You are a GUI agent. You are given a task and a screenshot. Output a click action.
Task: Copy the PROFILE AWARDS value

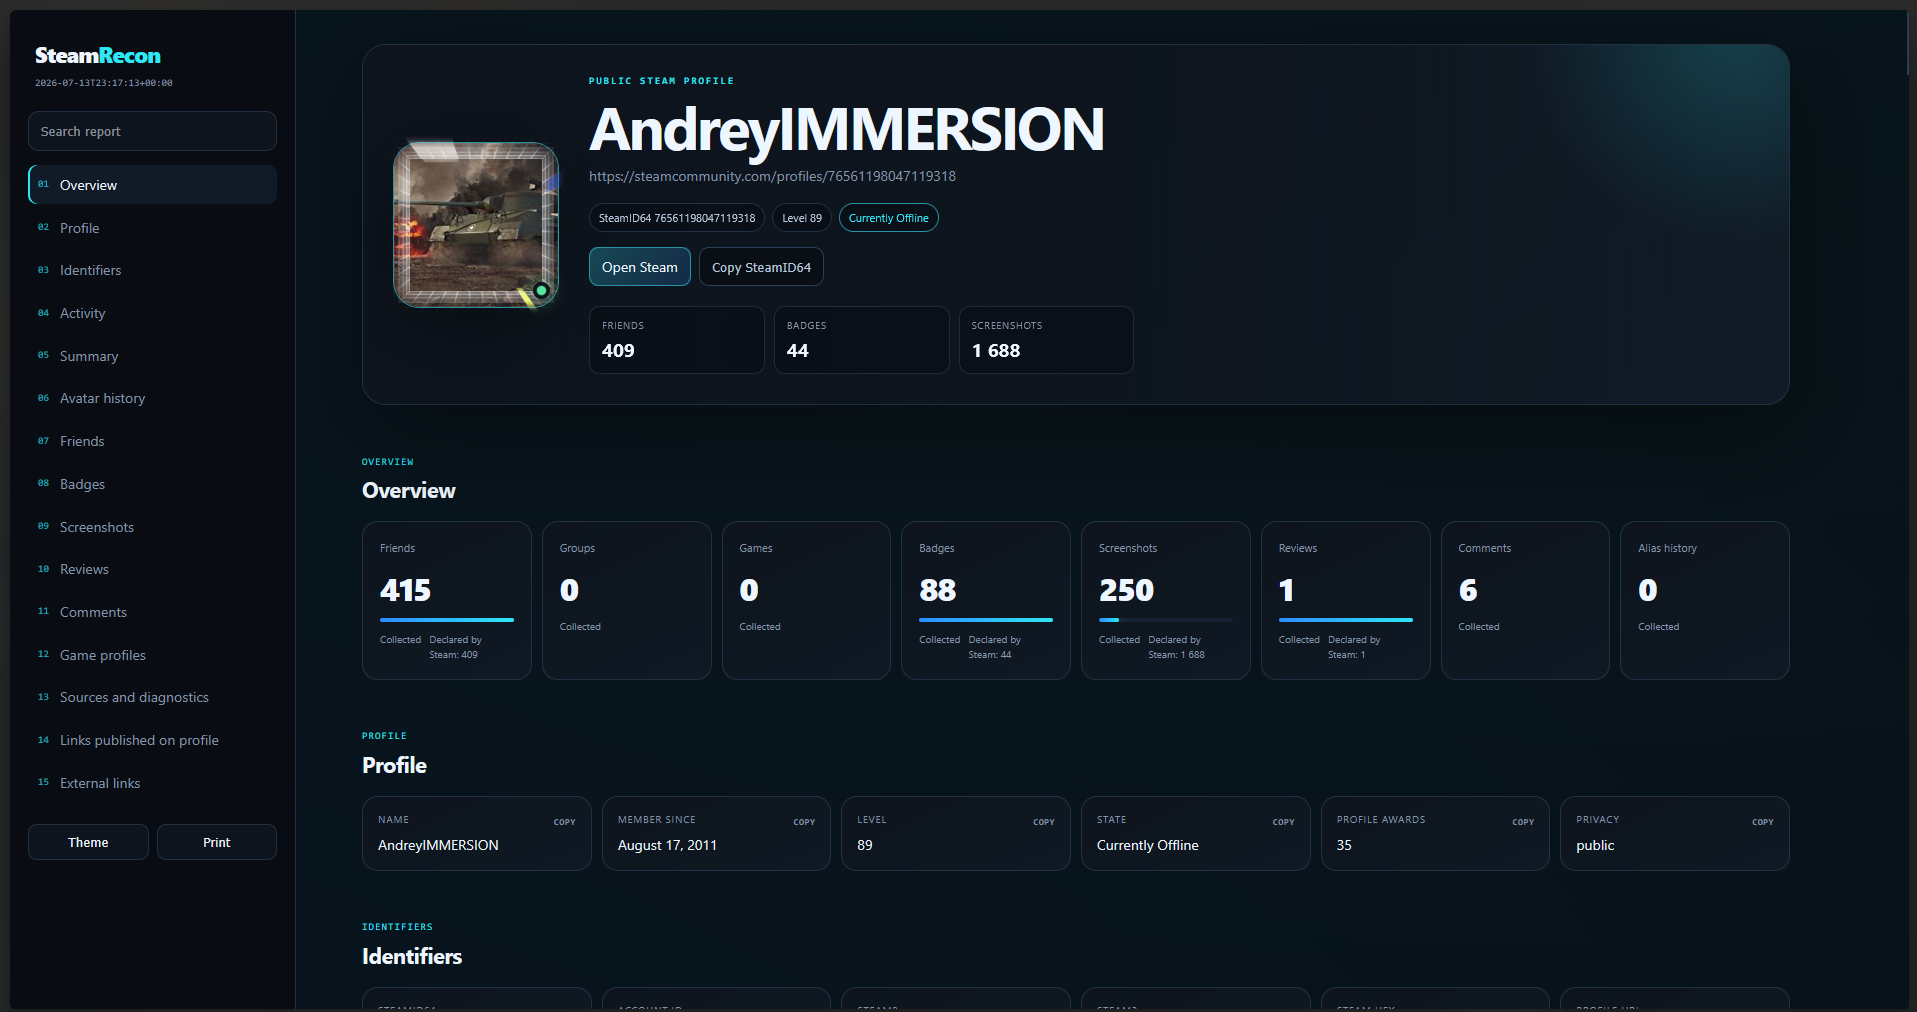click(1523, 822)
